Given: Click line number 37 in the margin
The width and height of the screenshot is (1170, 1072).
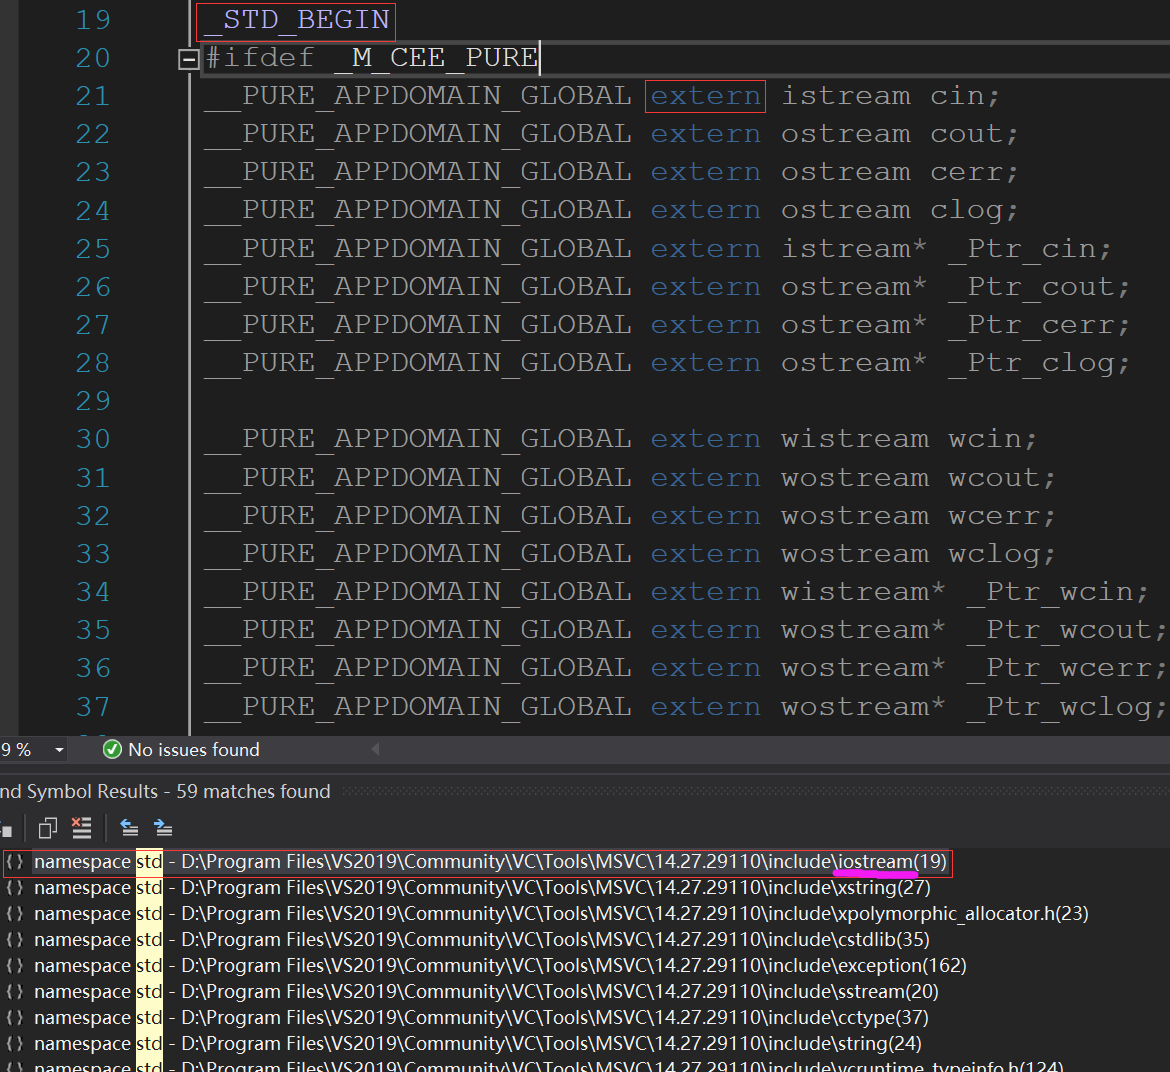Looking at the screenshot, I should 93,707.
